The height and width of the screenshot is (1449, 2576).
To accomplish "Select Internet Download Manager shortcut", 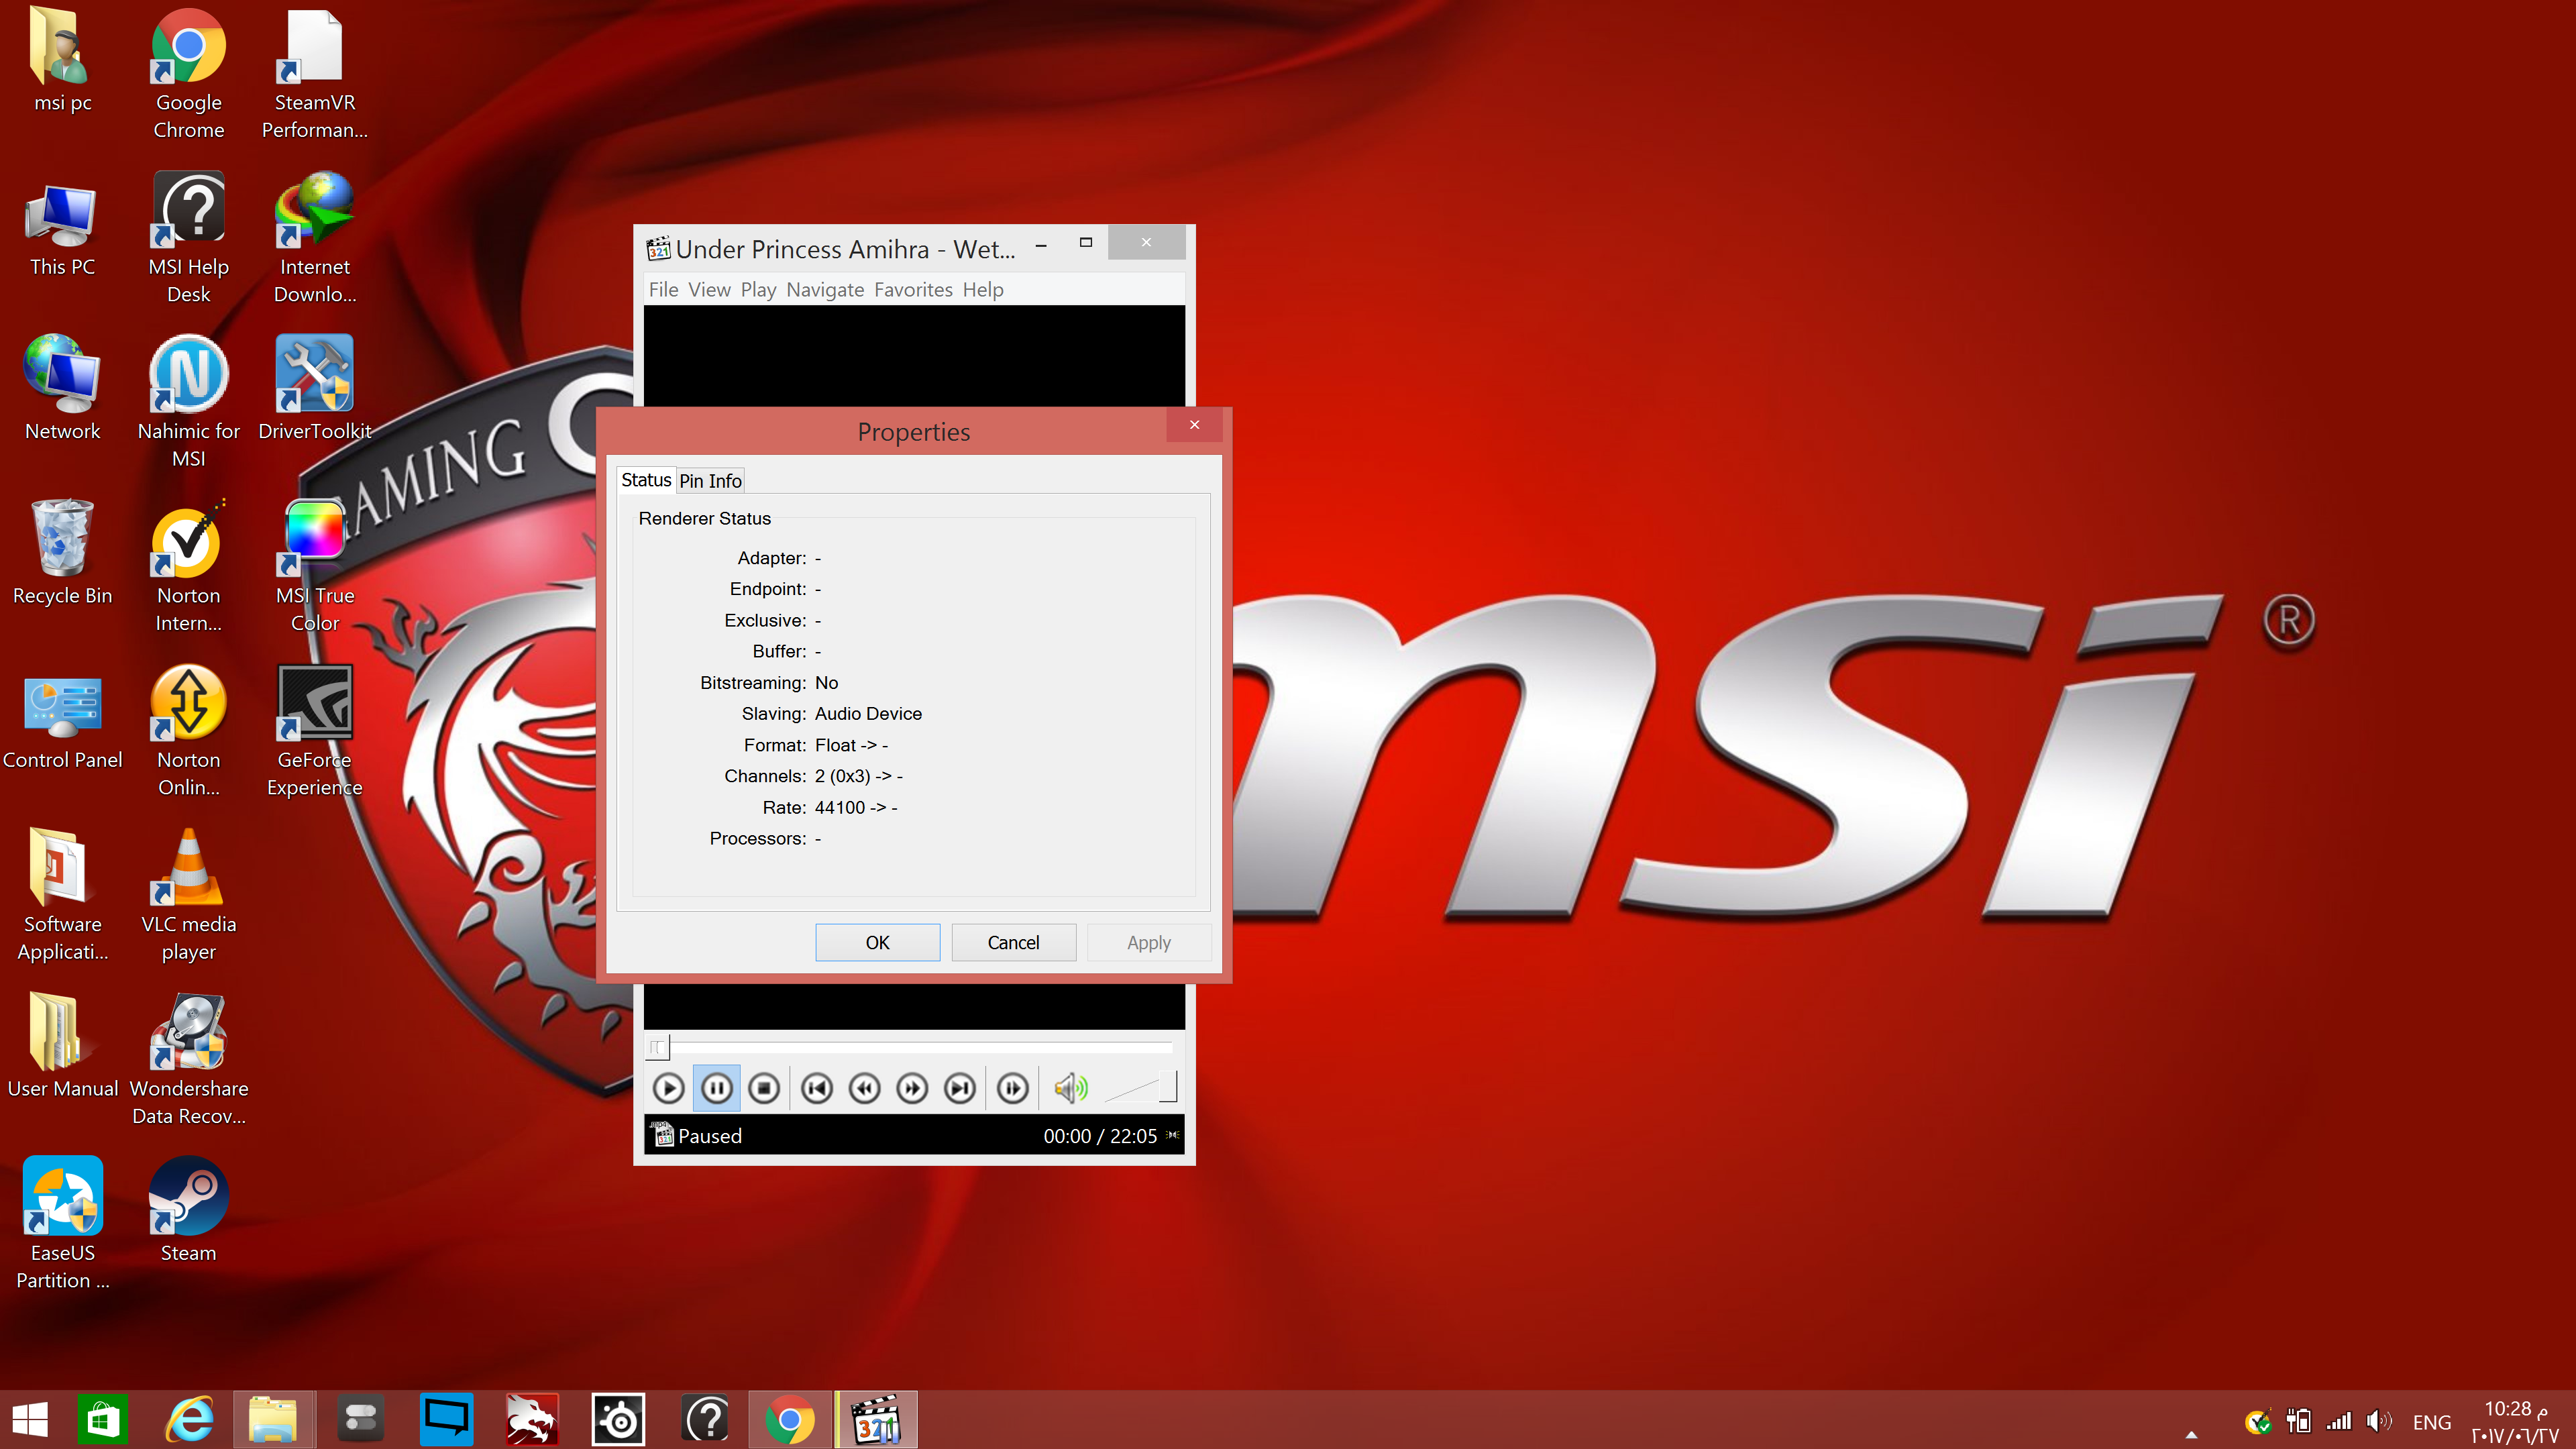I will tap(314, 238).
